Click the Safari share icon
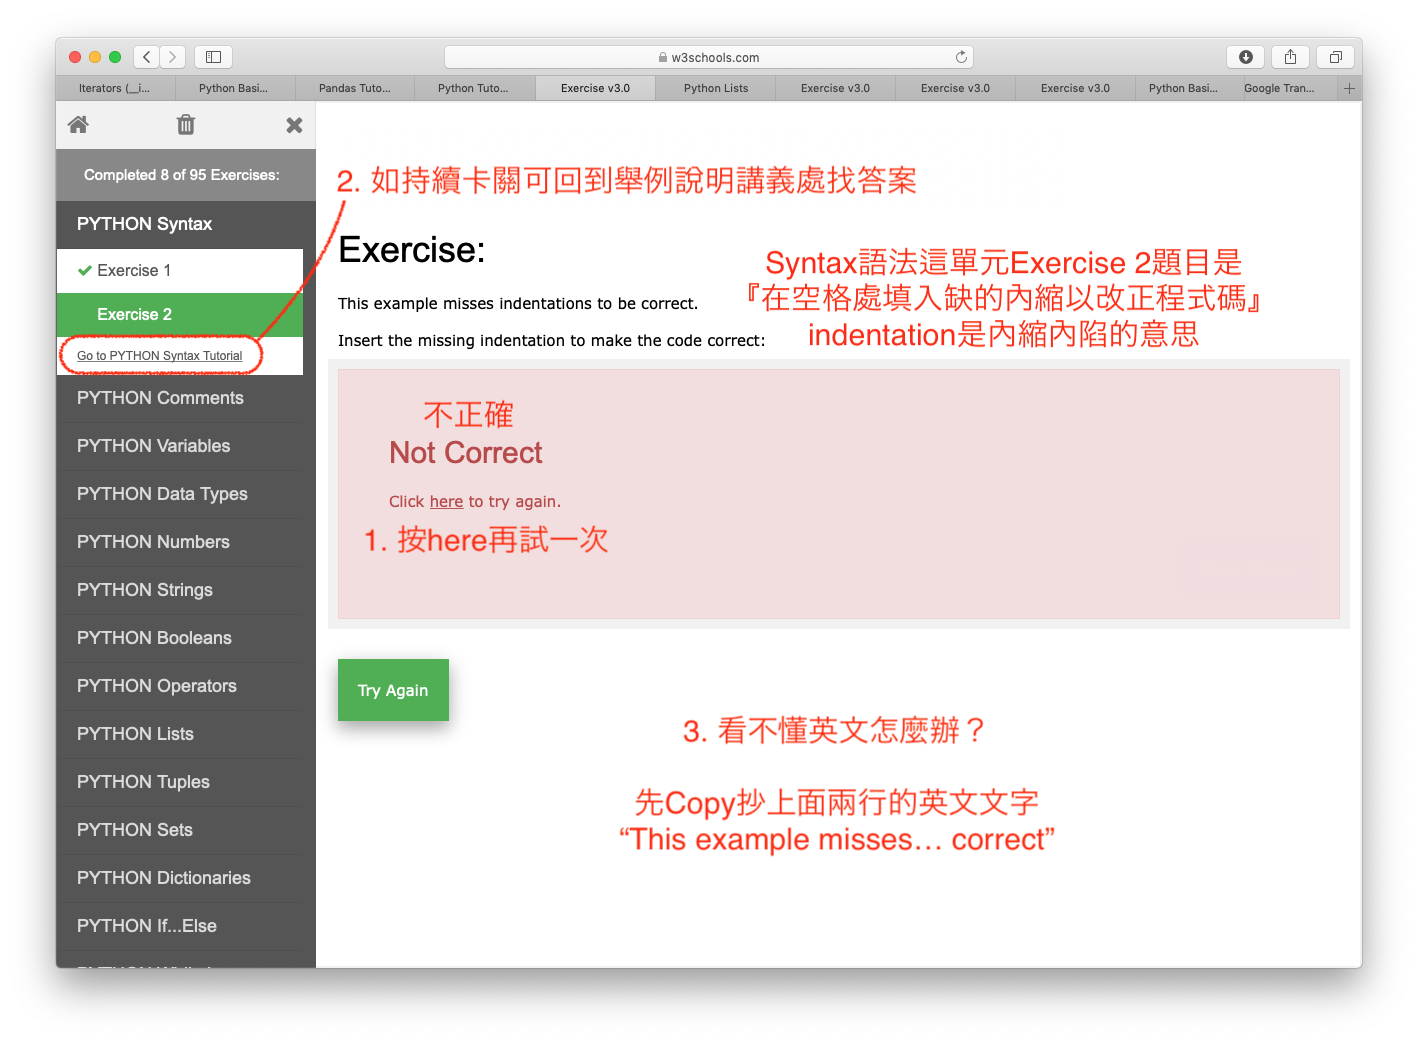 point(1290,57)
